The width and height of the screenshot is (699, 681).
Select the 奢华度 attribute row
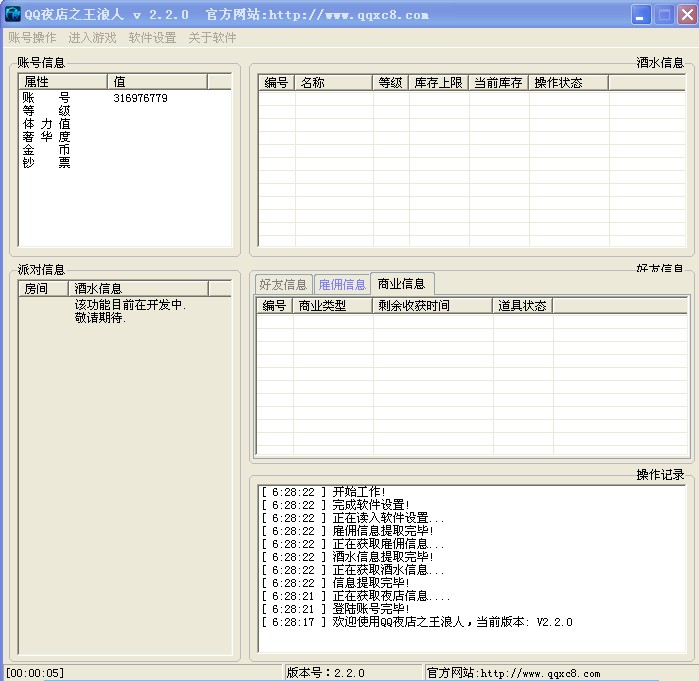(46, 136)
